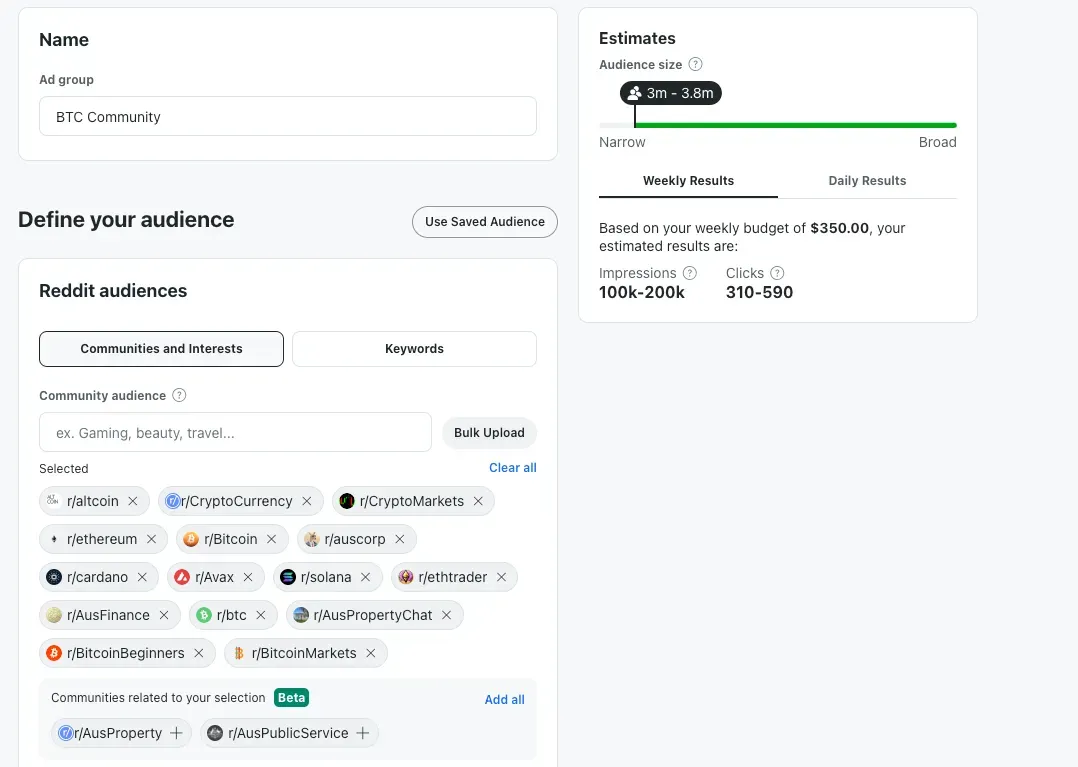Add r/AusPublicService using plus icon
The height and width of the screenshot is (767, 1078).
(x=362, y=733)
